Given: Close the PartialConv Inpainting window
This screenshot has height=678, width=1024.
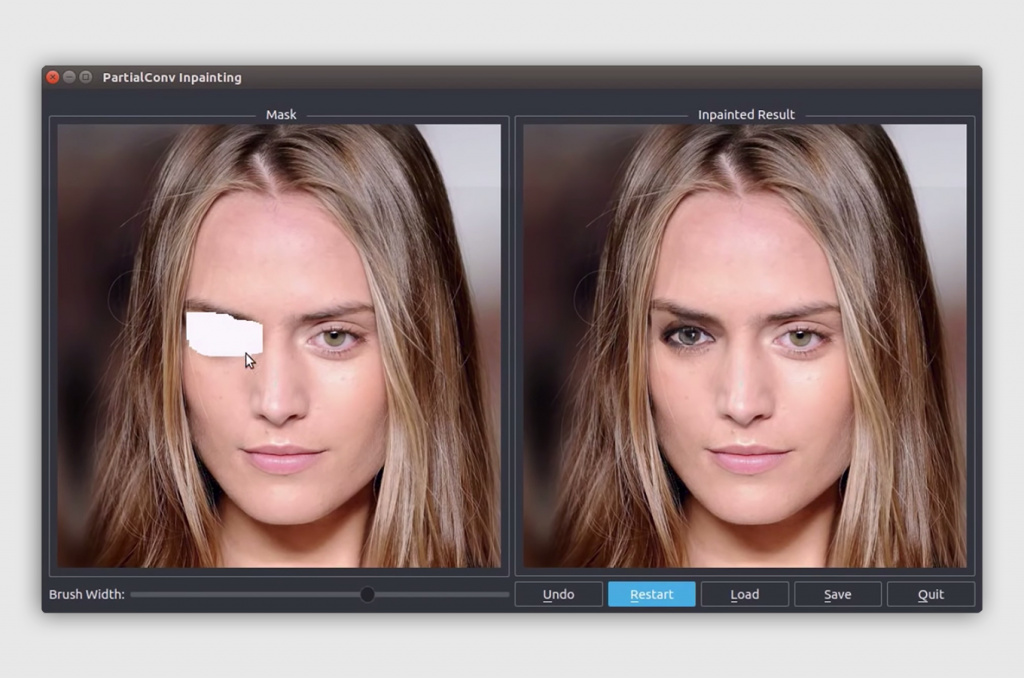Looking at the screenshot, I should tap(53, 77).
